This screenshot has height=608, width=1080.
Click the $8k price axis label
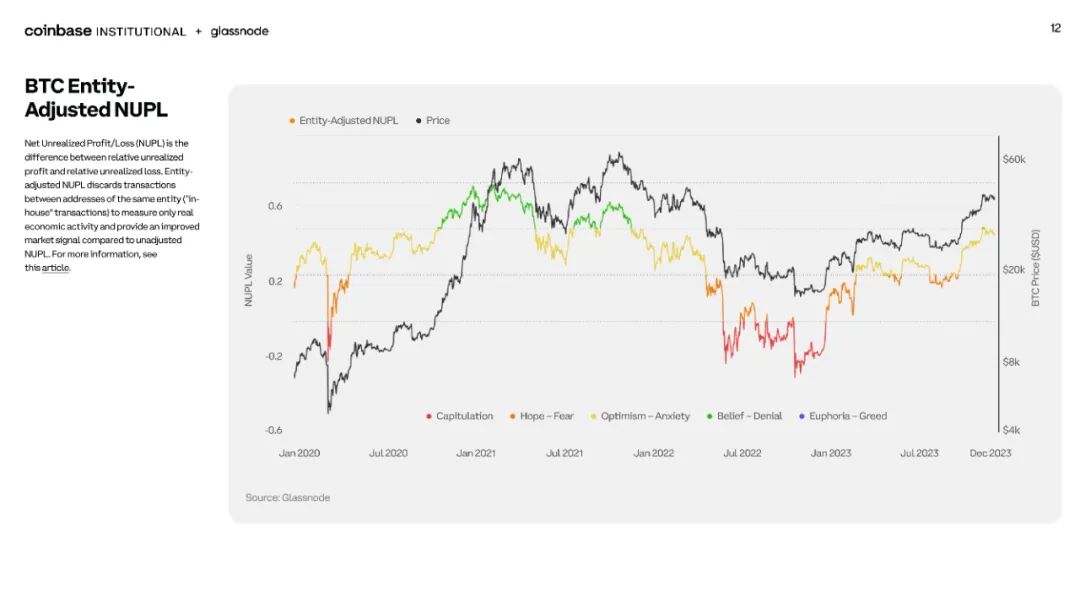coord(1011,362)
